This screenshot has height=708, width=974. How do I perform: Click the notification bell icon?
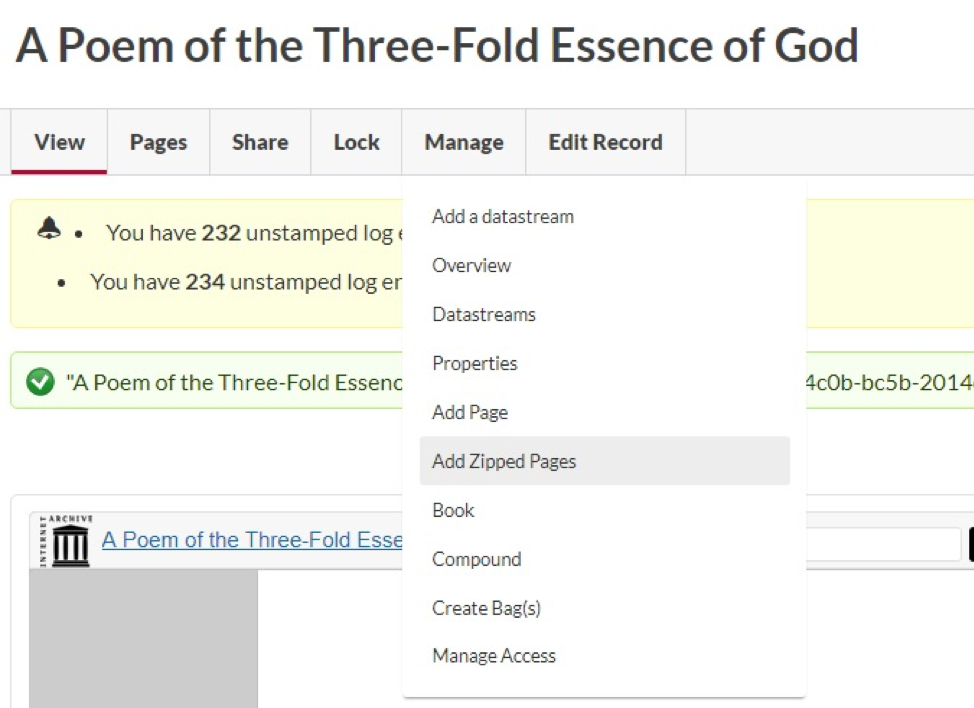coord(49,228)
